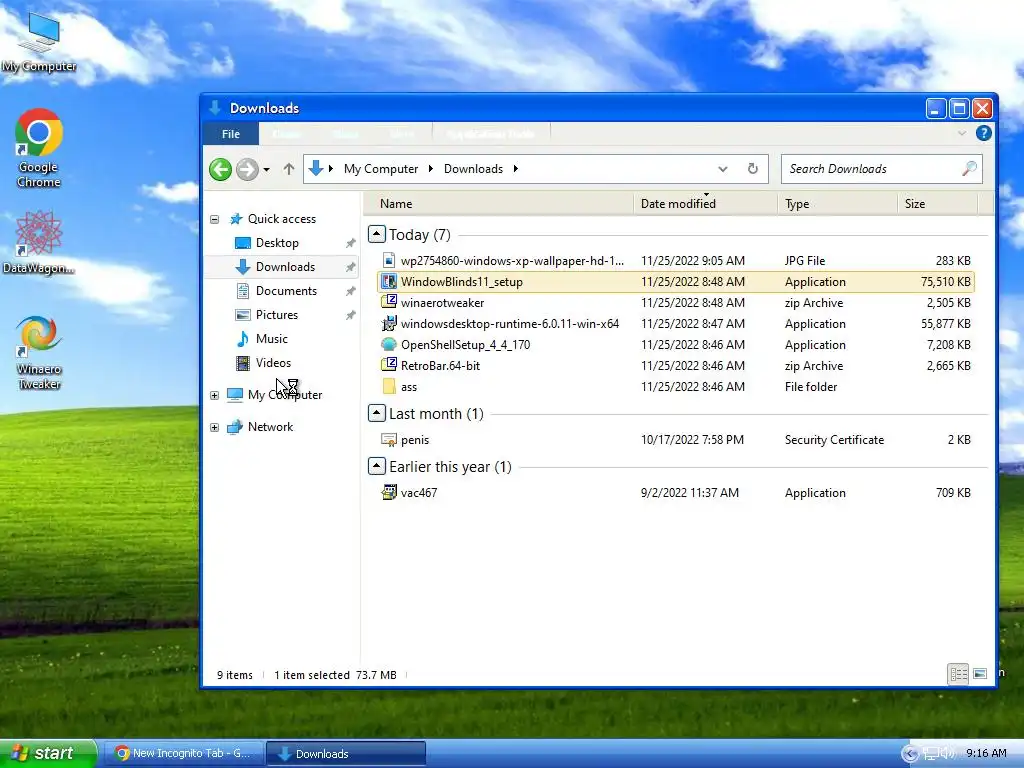Screen dimensions: 1024x768
Task: Click My Computer in address breadcrumb
Action: pos(381,168)
